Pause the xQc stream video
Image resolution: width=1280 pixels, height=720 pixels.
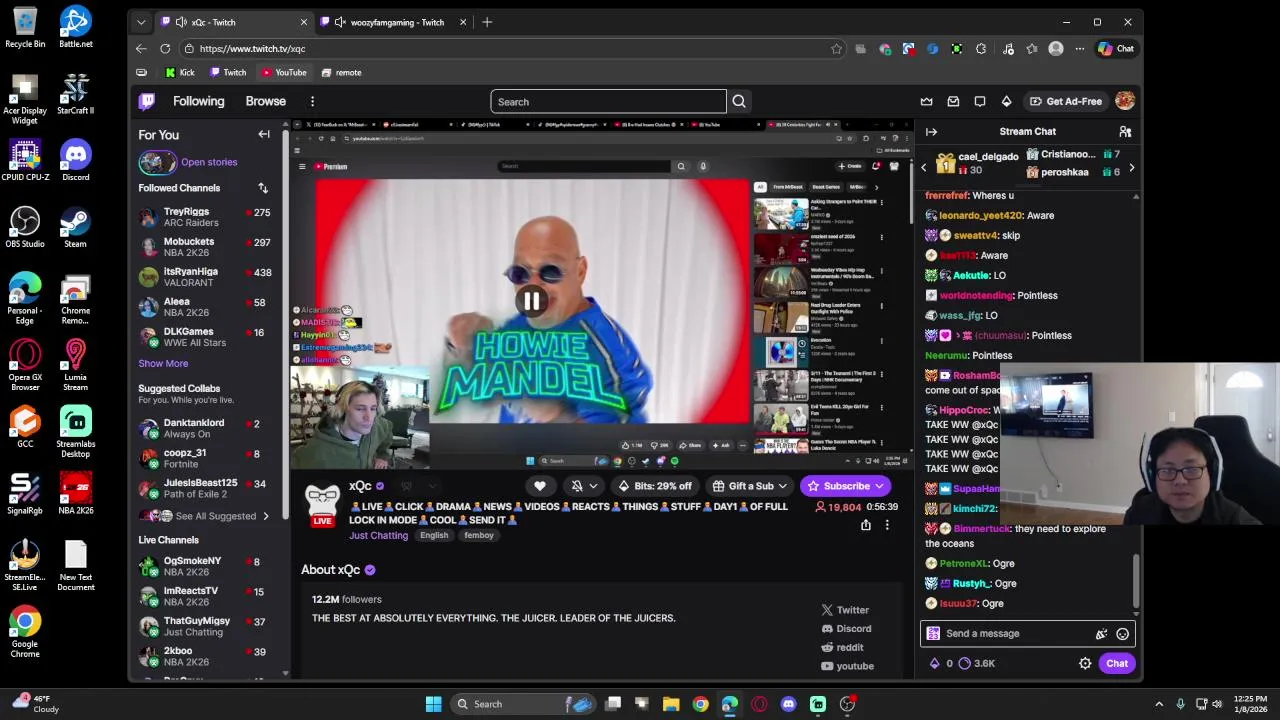tap(531, 300)
